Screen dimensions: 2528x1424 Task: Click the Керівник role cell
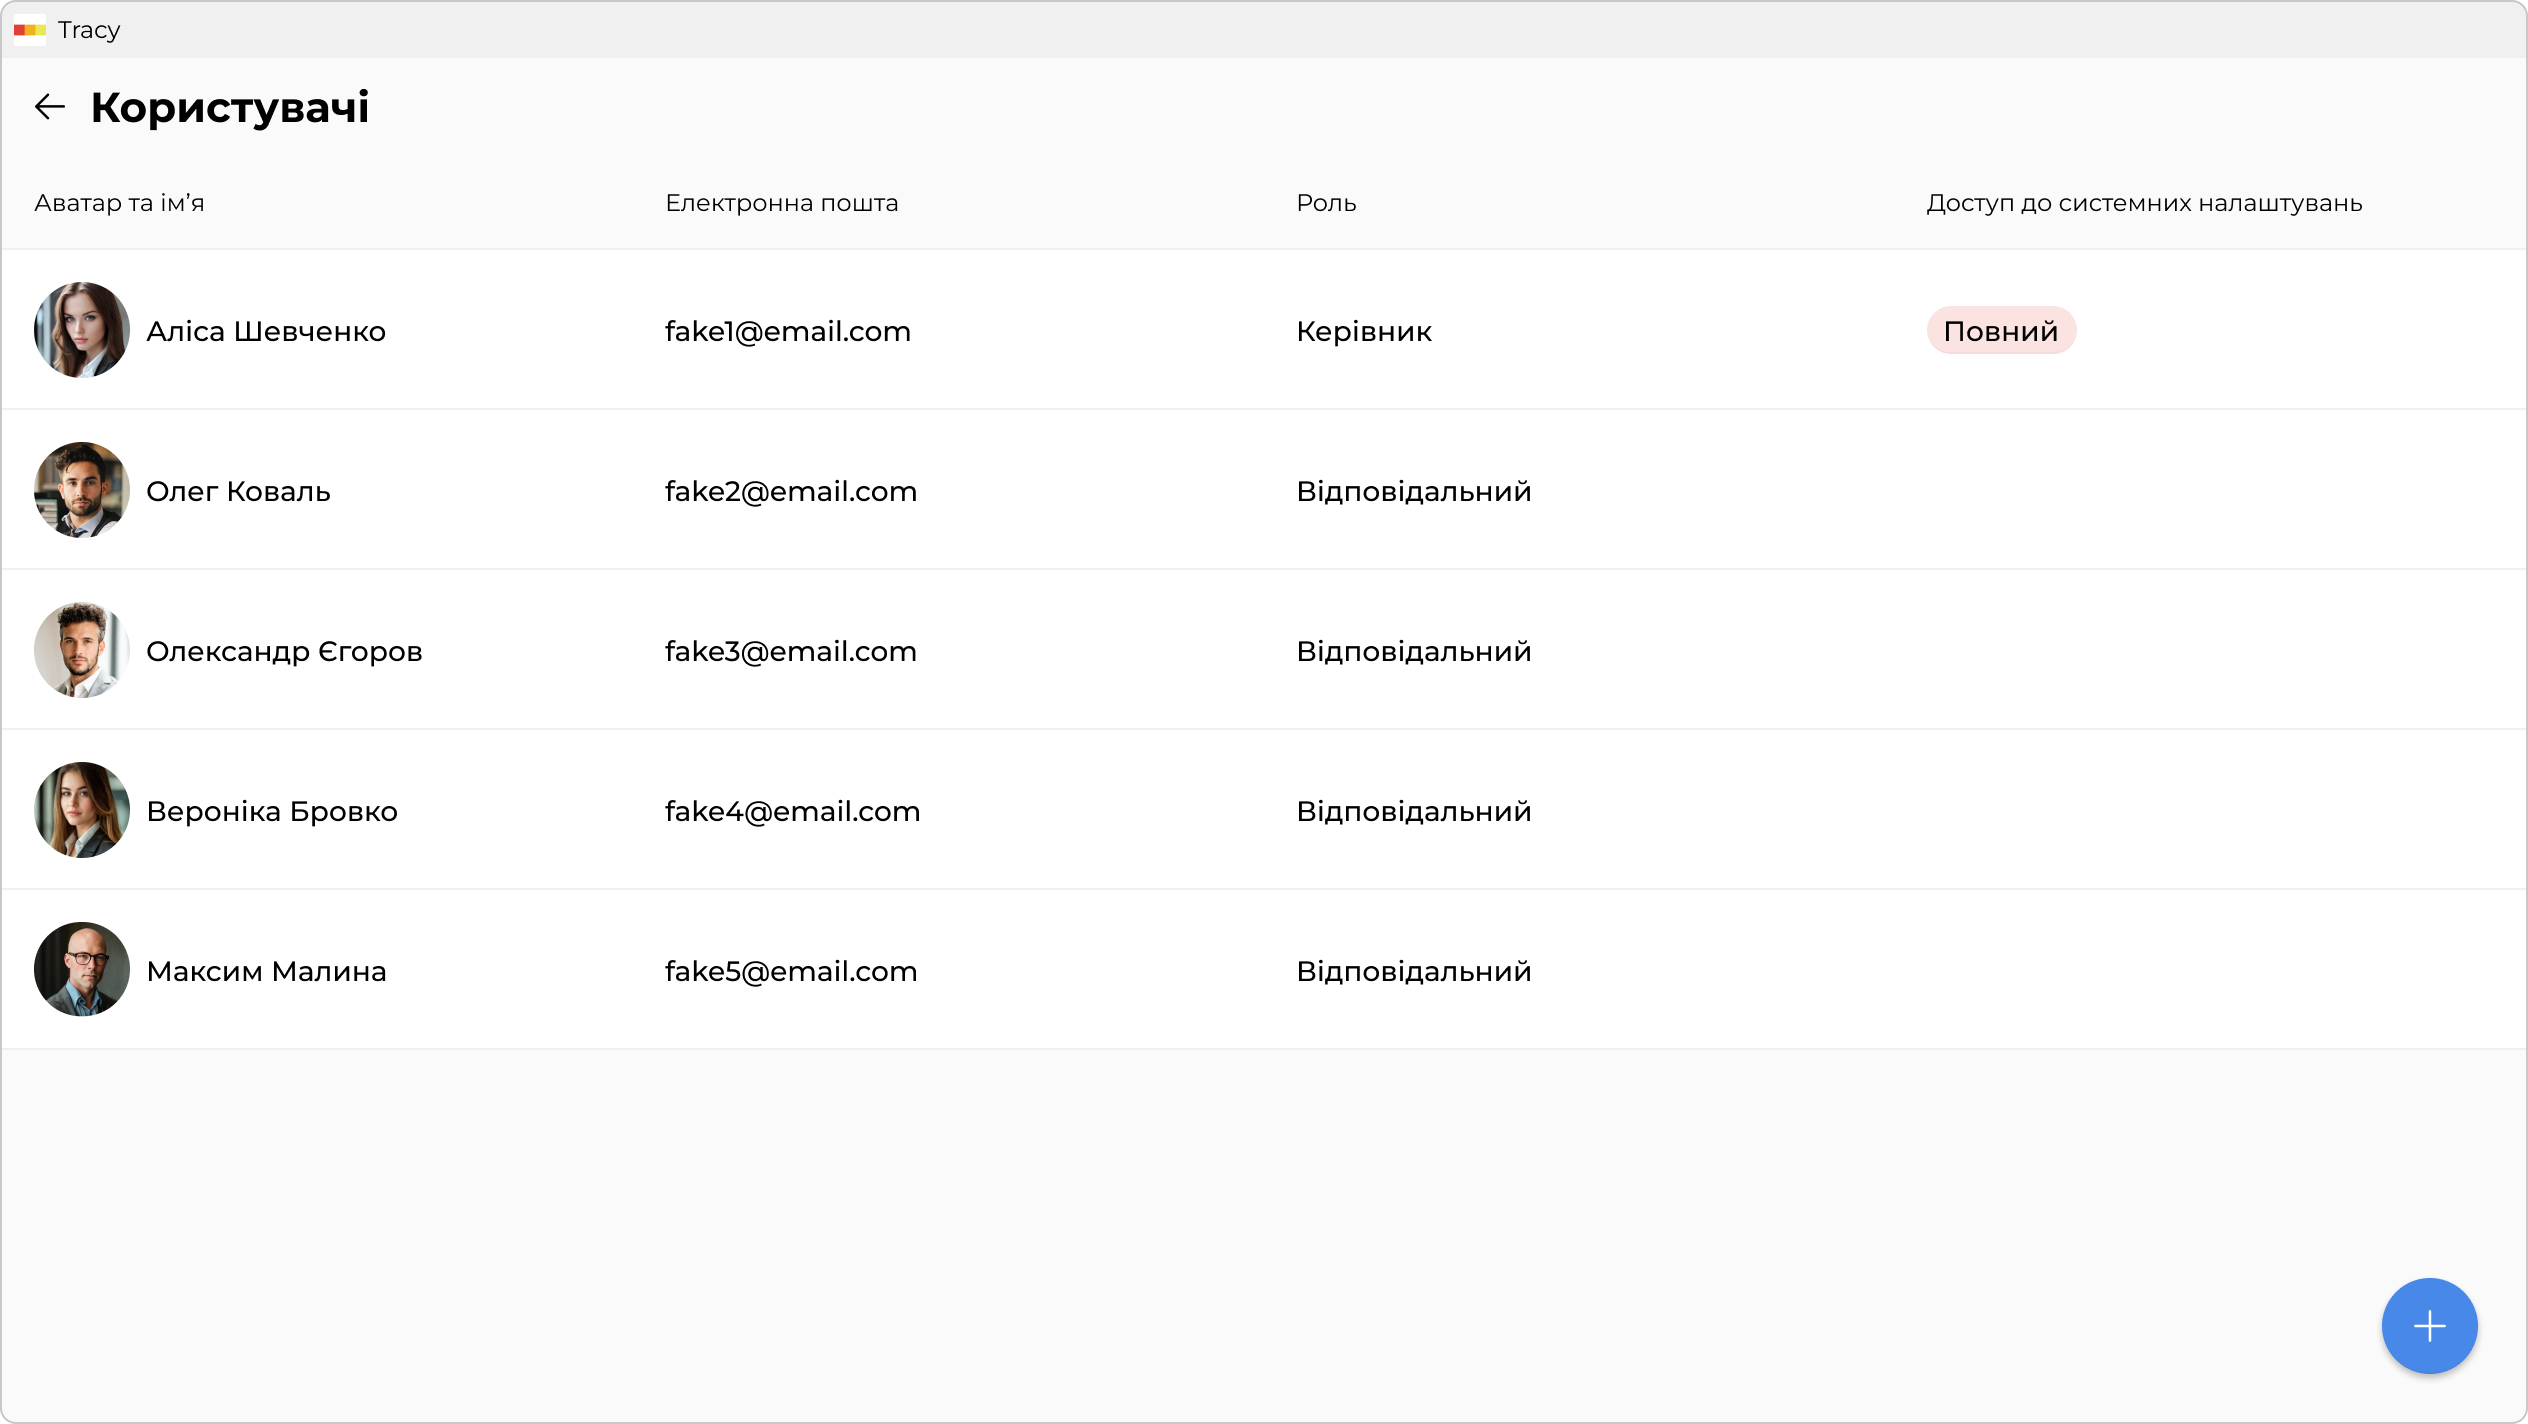(1363, 331)
